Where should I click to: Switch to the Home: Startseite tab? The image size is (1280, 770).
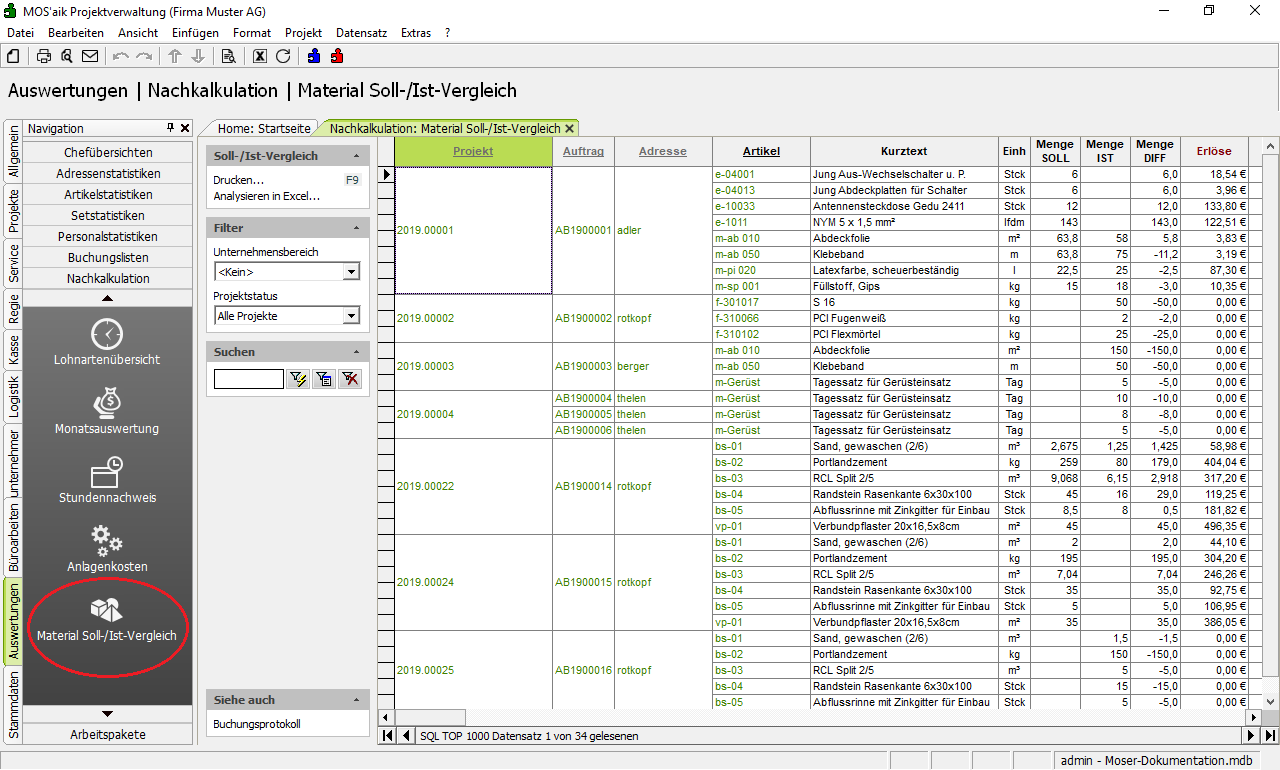[x=265, y=128]
